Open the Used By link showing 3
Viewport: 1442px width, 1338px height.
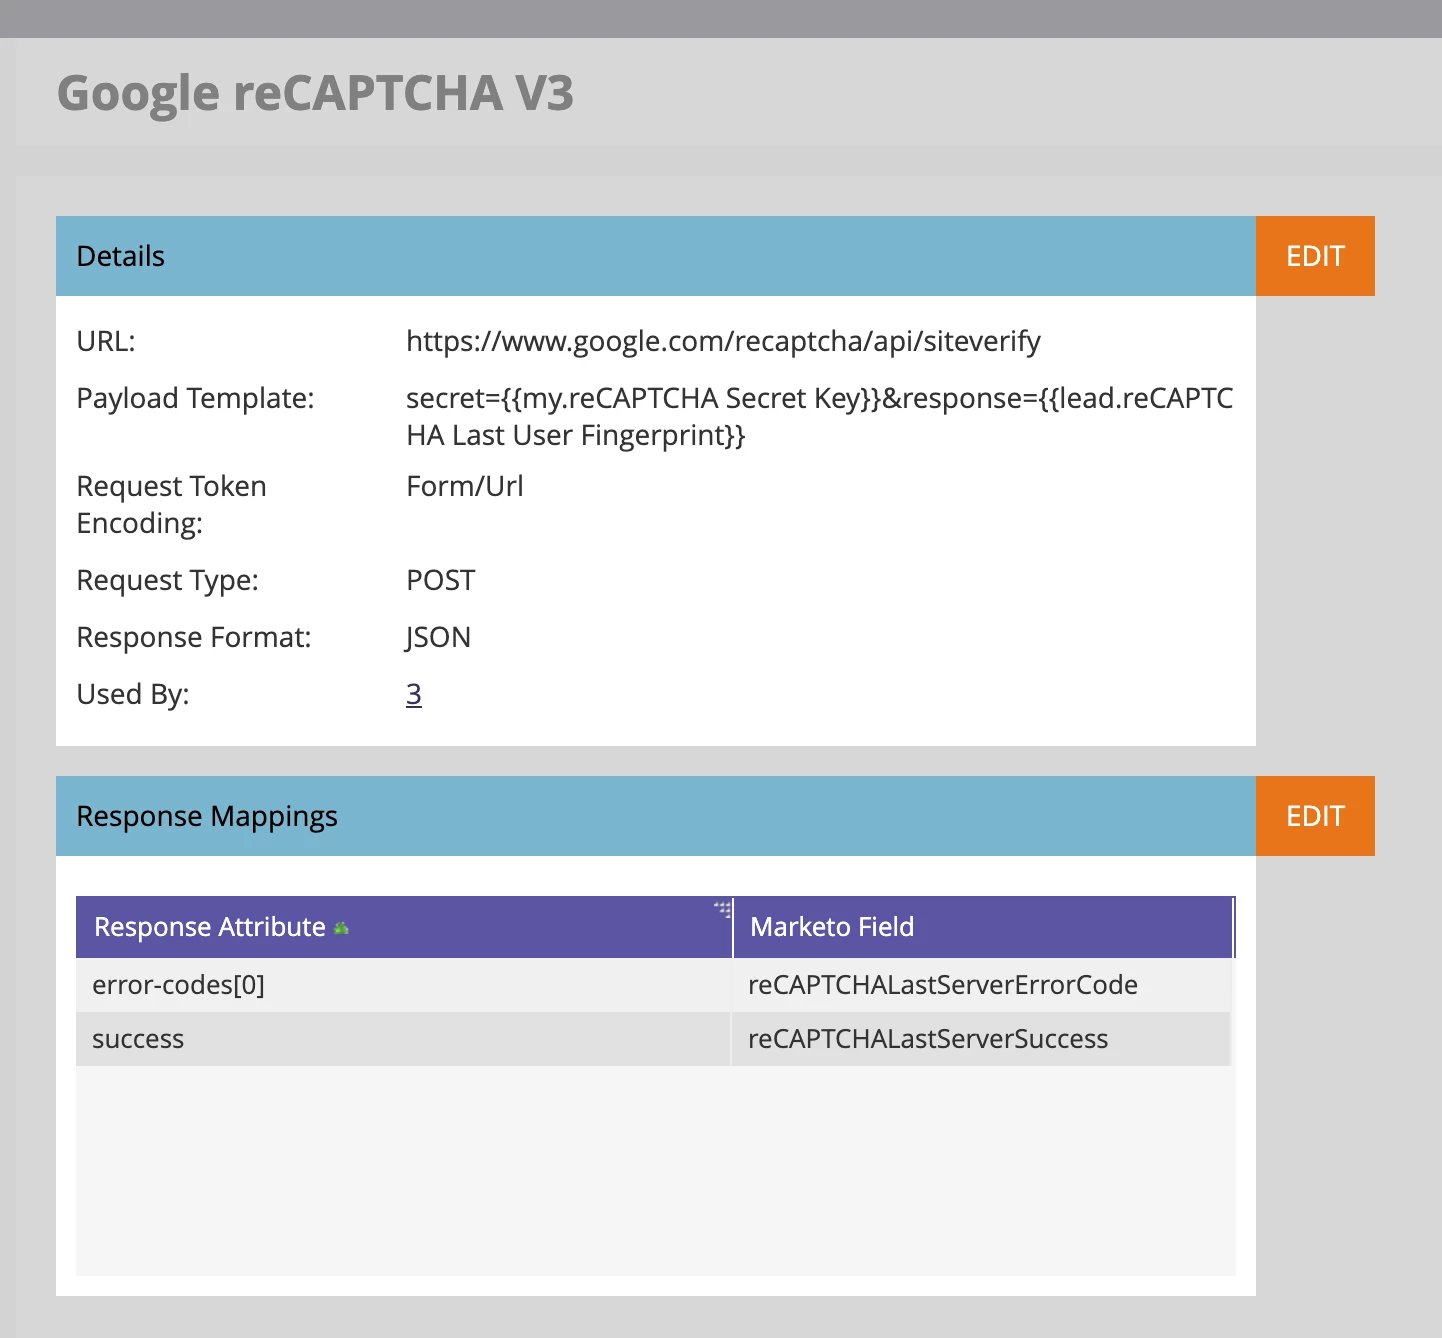[x=414, y=694]
